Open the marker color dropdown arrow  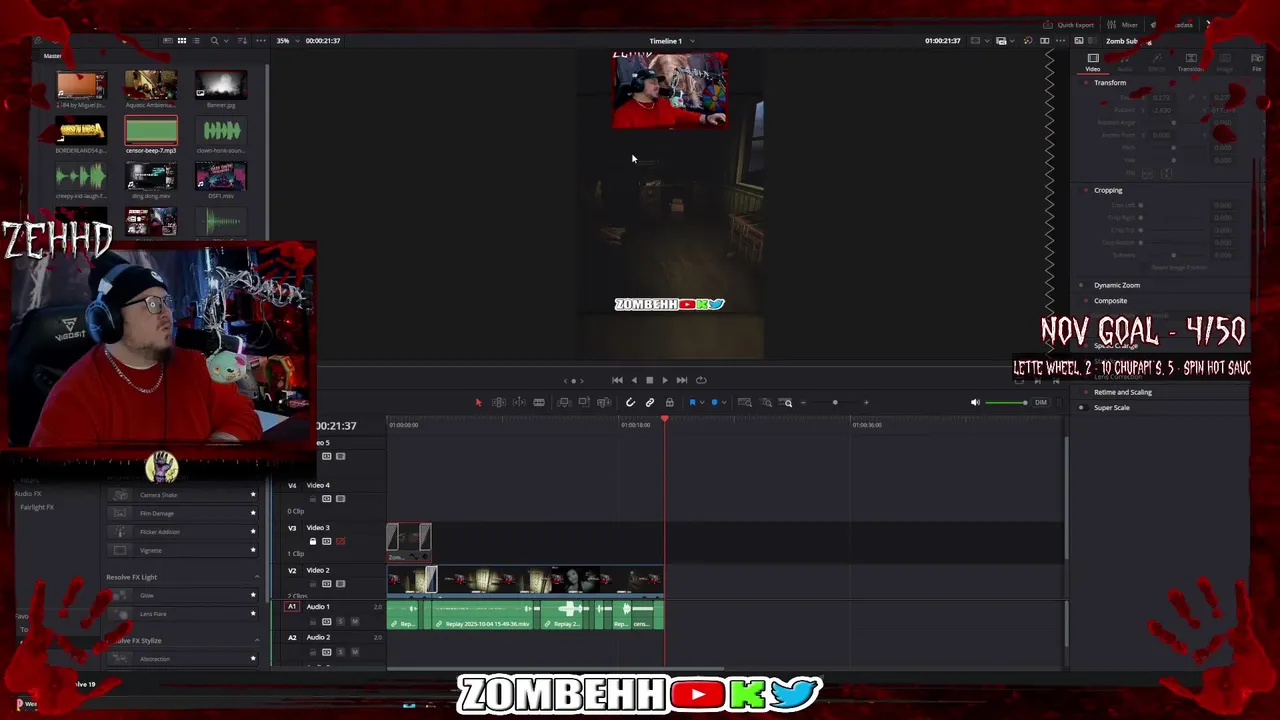[x=724, y=402]
